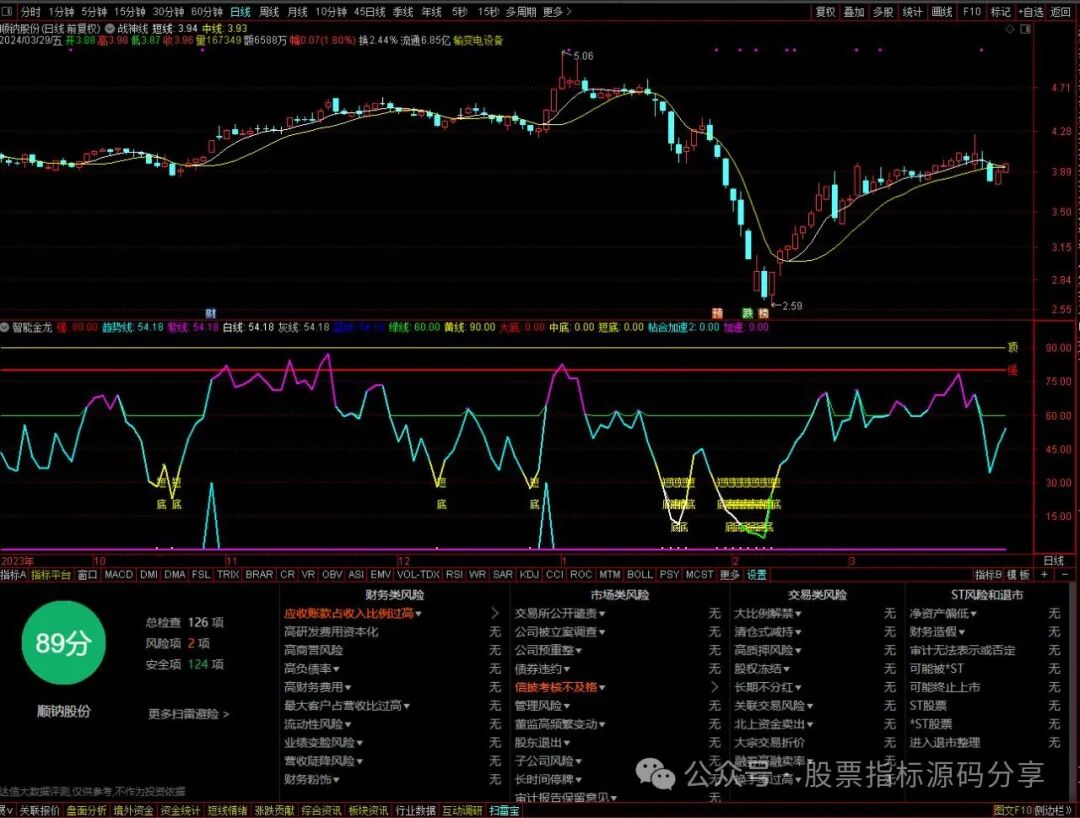Image resolution: width=1080 pixels, height=818 pixels.
Task: Click the 预 marker under the price chart
Action: pyautogui.click(x=717, y=313)
